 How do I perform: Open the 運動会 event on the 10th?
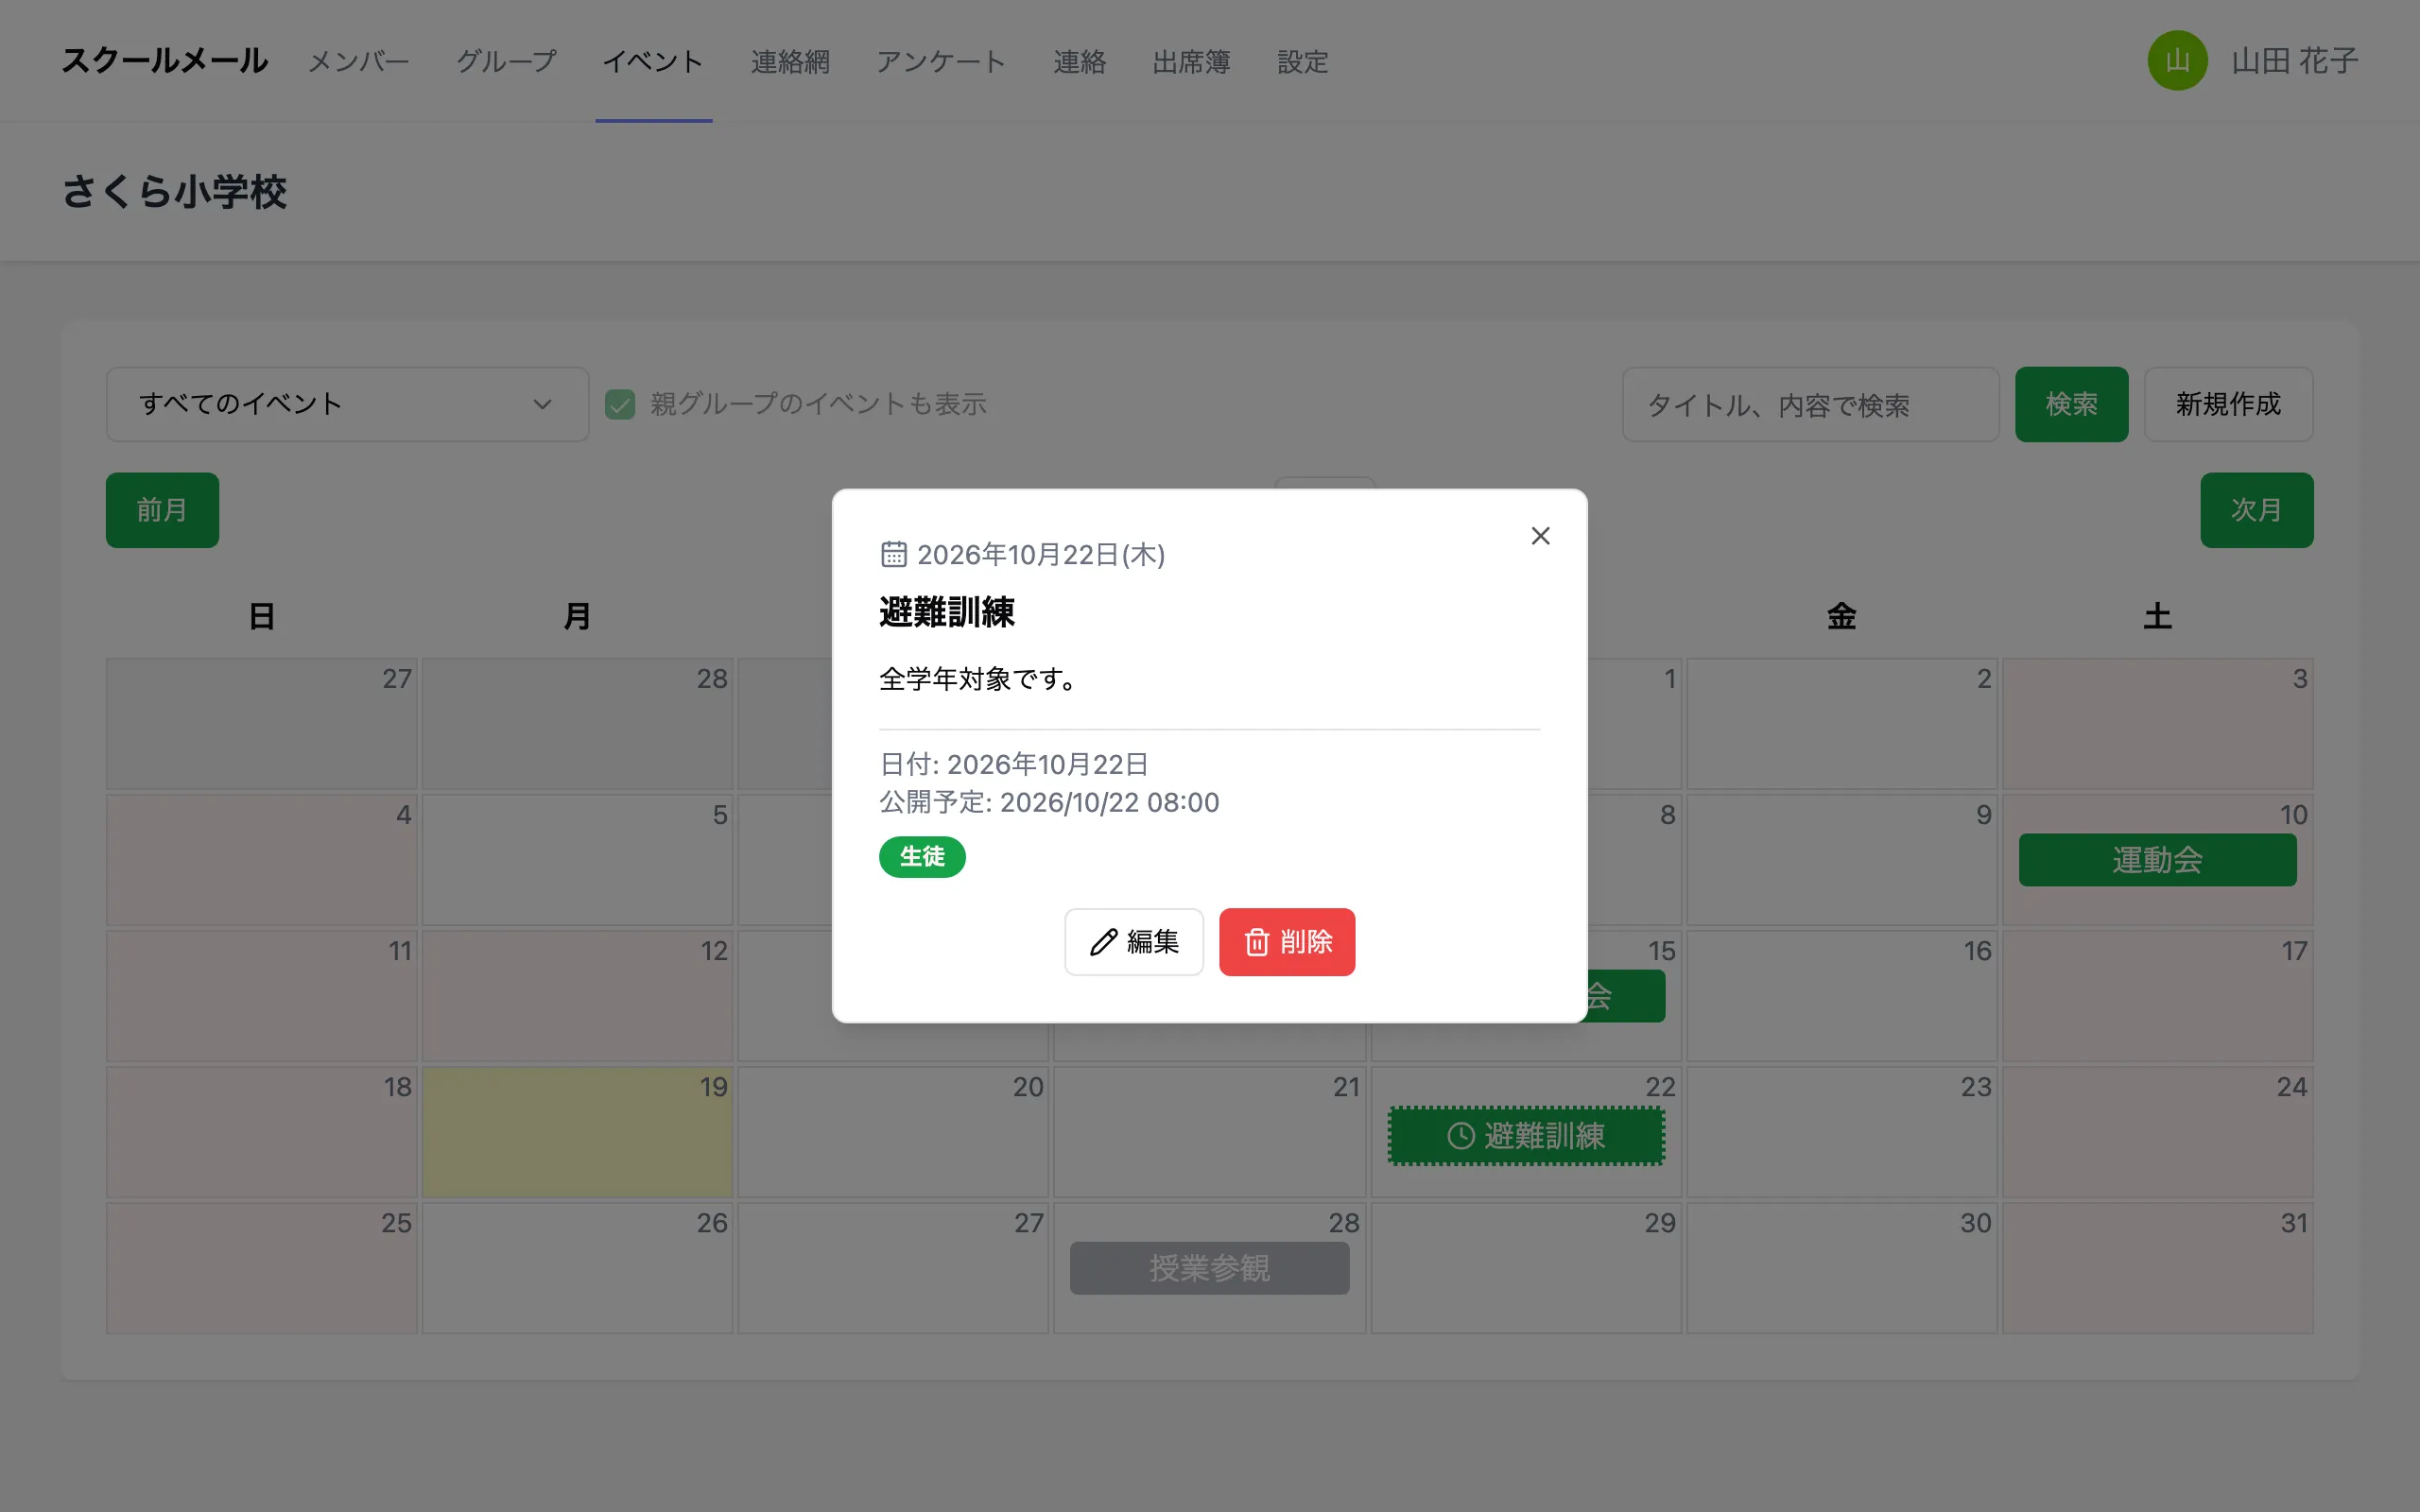[2157, 860]
